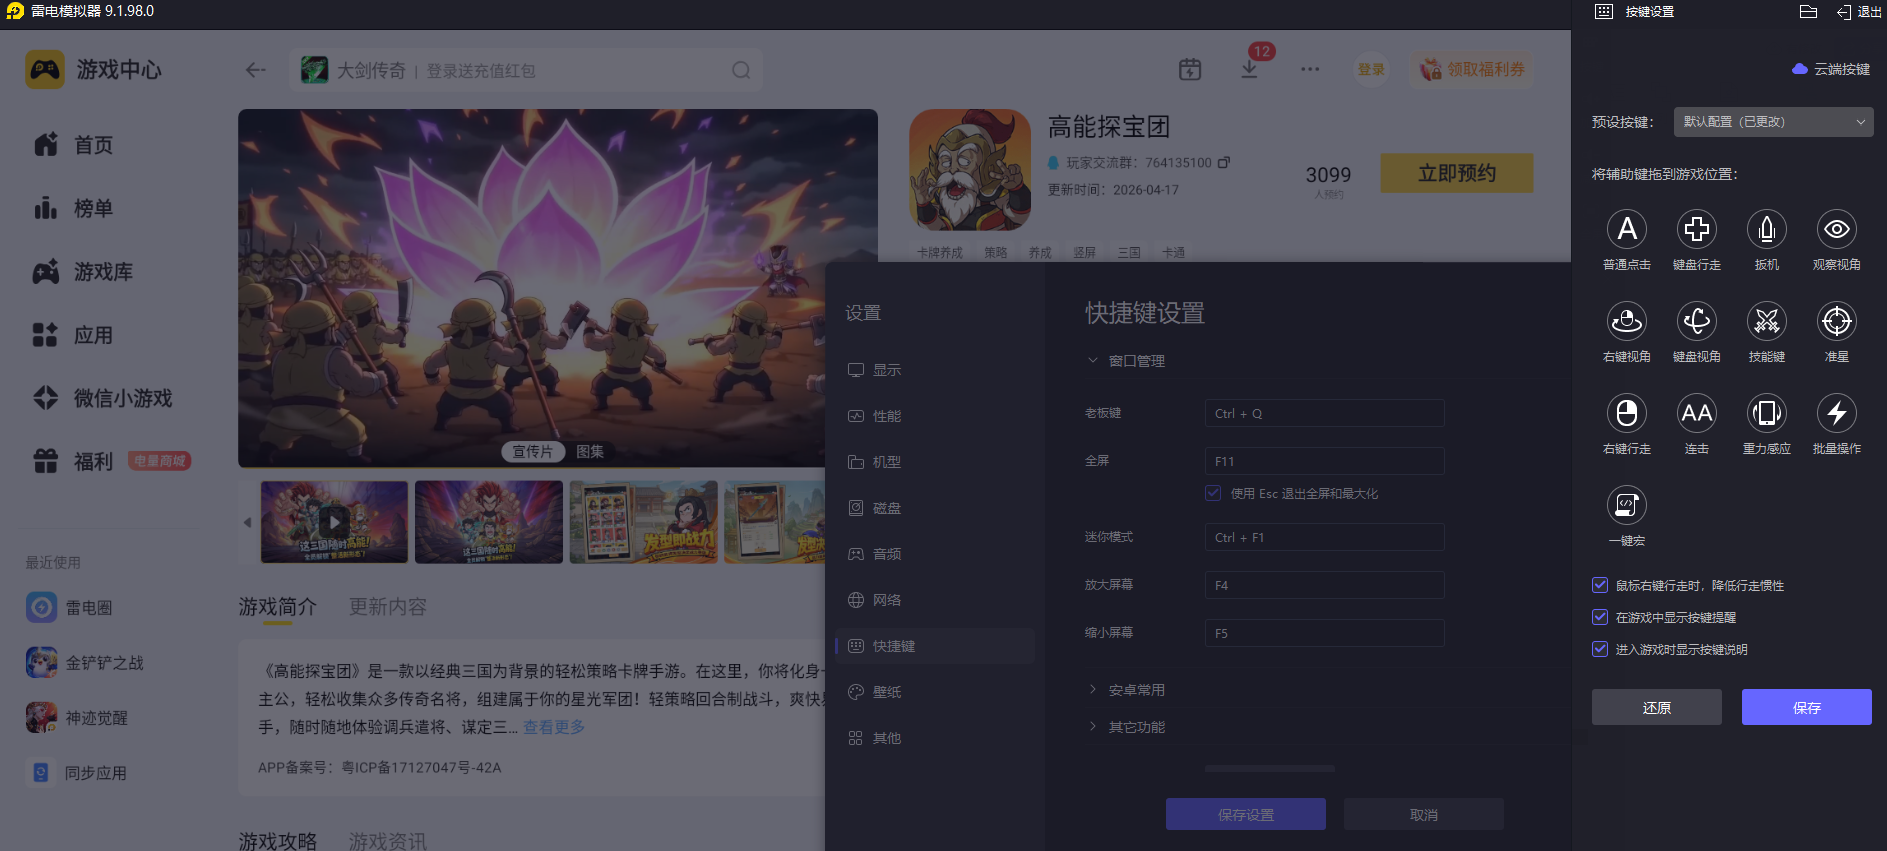Open 其他 in settings sidebar
This screenshot has width=1887, height=851.
coord(935,738)
